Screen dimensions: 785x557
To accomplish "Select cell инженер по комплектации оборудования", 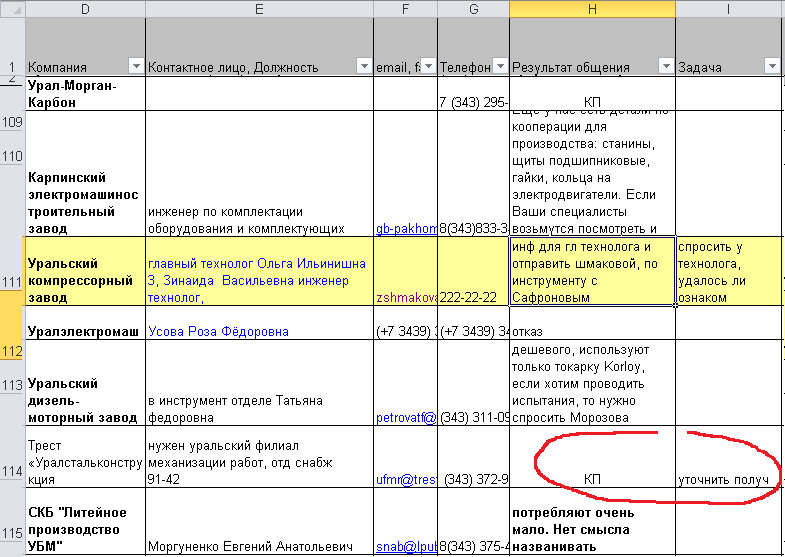I will click(259, 174).
